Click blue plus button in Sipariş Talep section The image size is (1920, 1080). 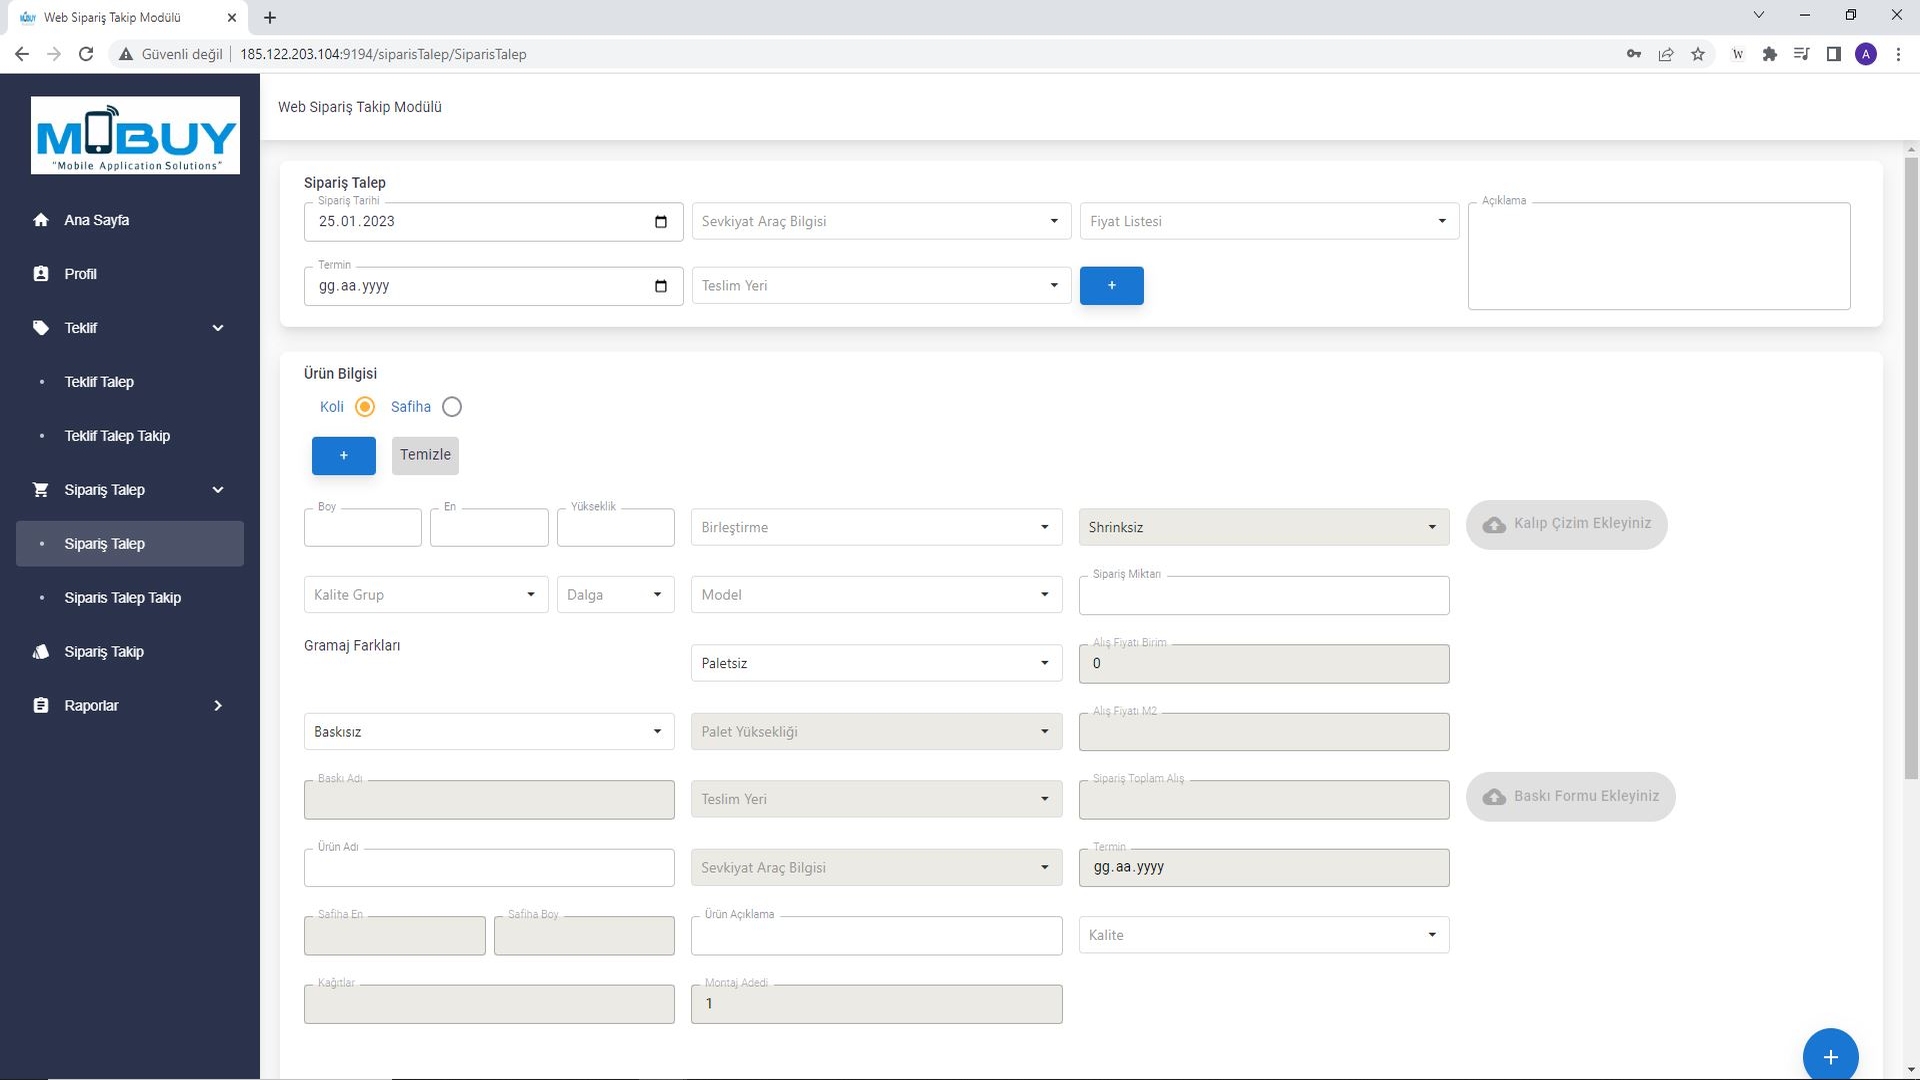pyautogui.click(x=1111, y=286)
